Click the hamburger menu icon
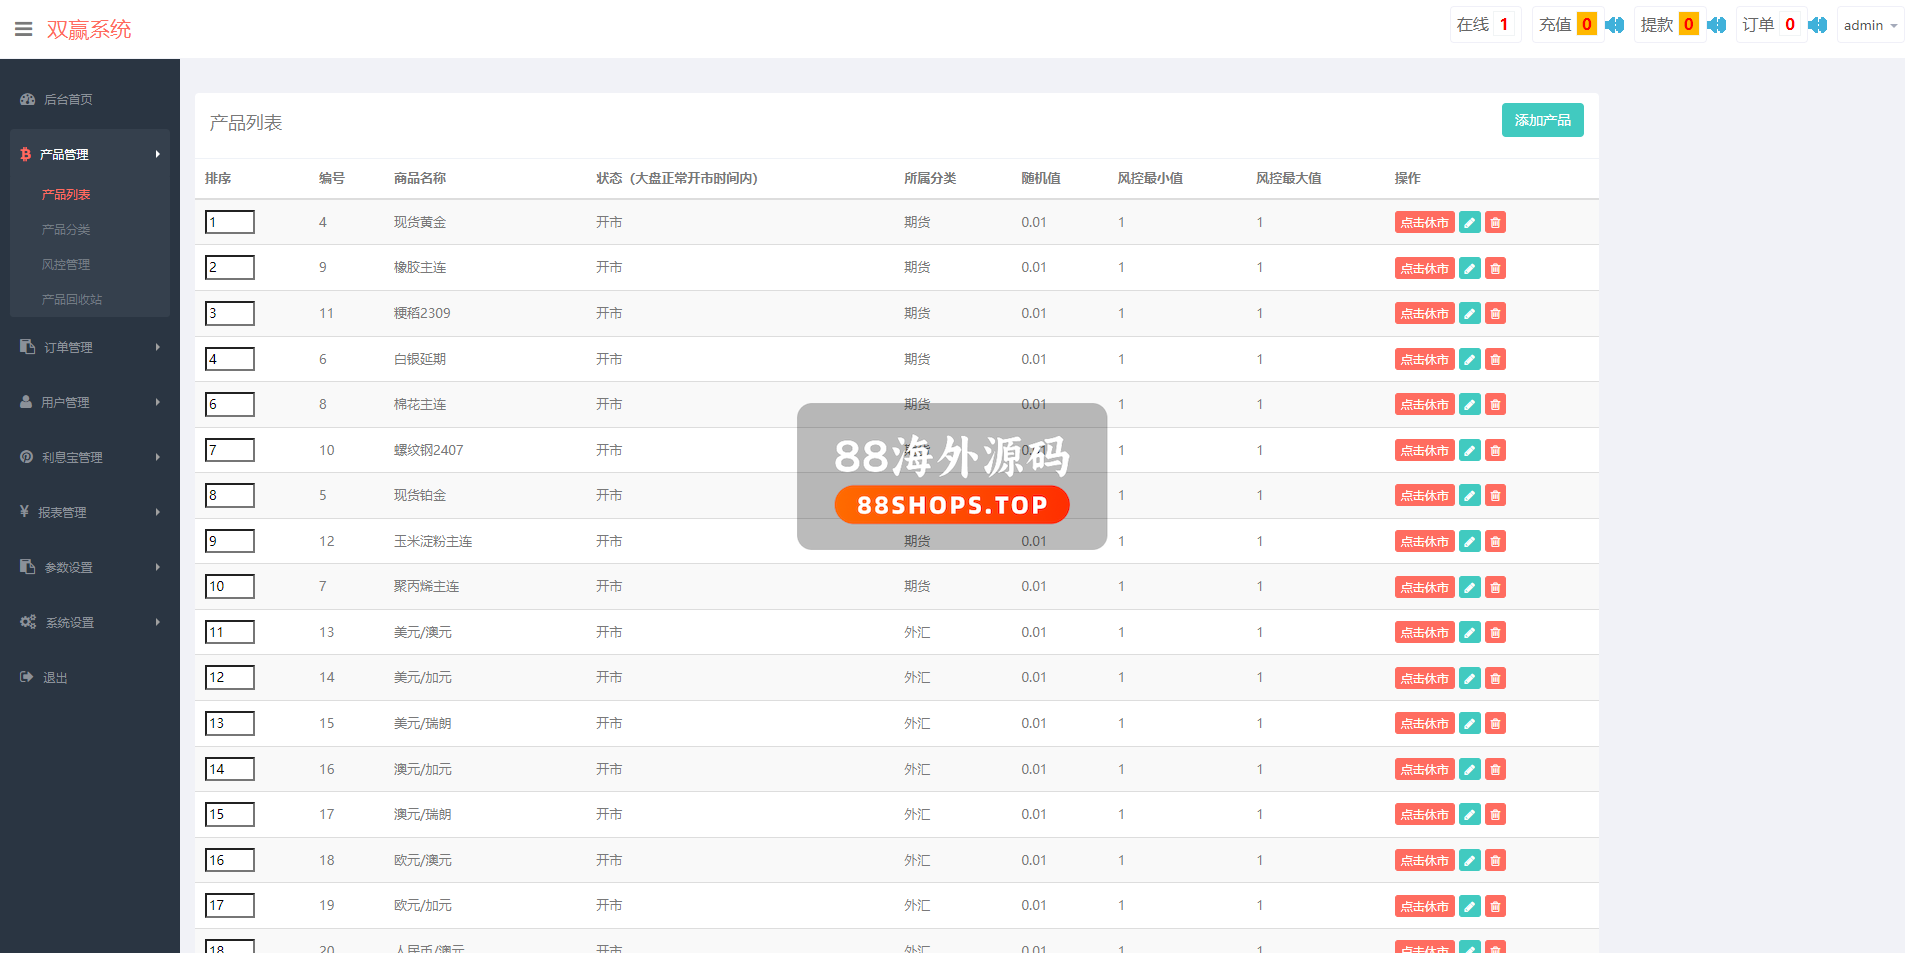 tap(24, 29)
